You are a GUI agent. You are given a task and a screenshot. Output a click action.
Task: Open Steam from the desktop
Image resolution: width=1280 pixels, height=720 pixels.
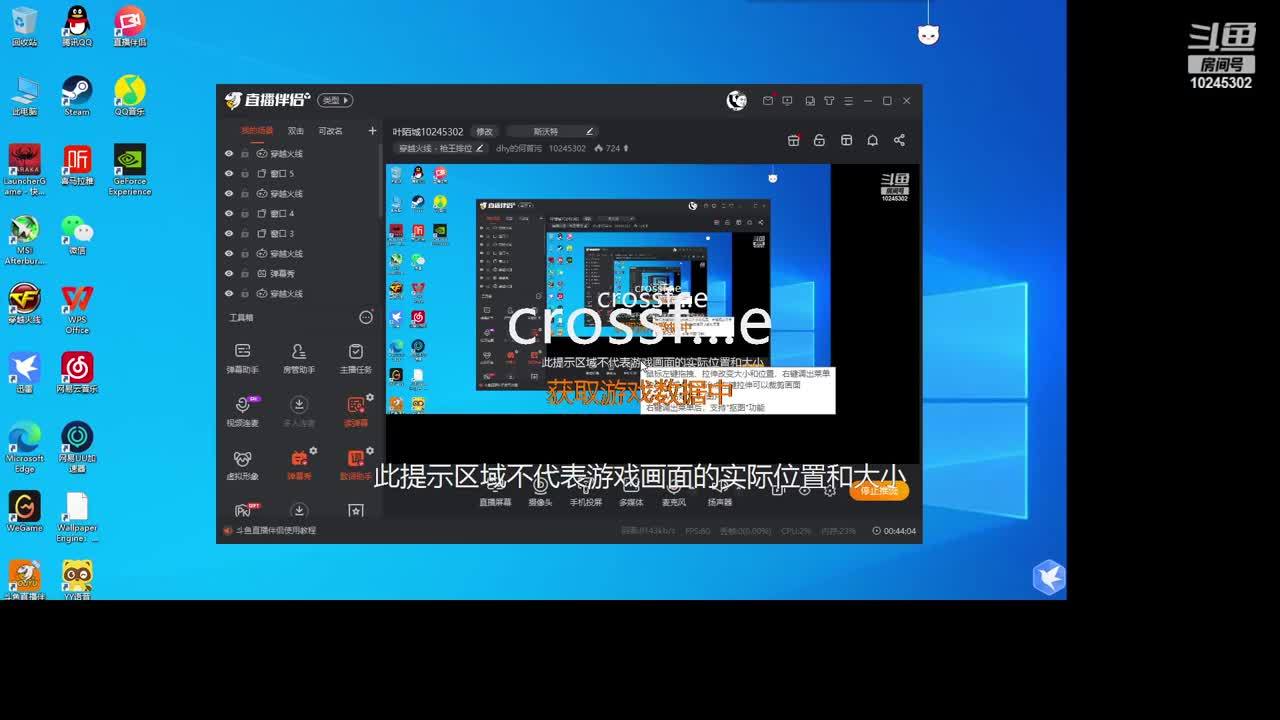[76, 96]
